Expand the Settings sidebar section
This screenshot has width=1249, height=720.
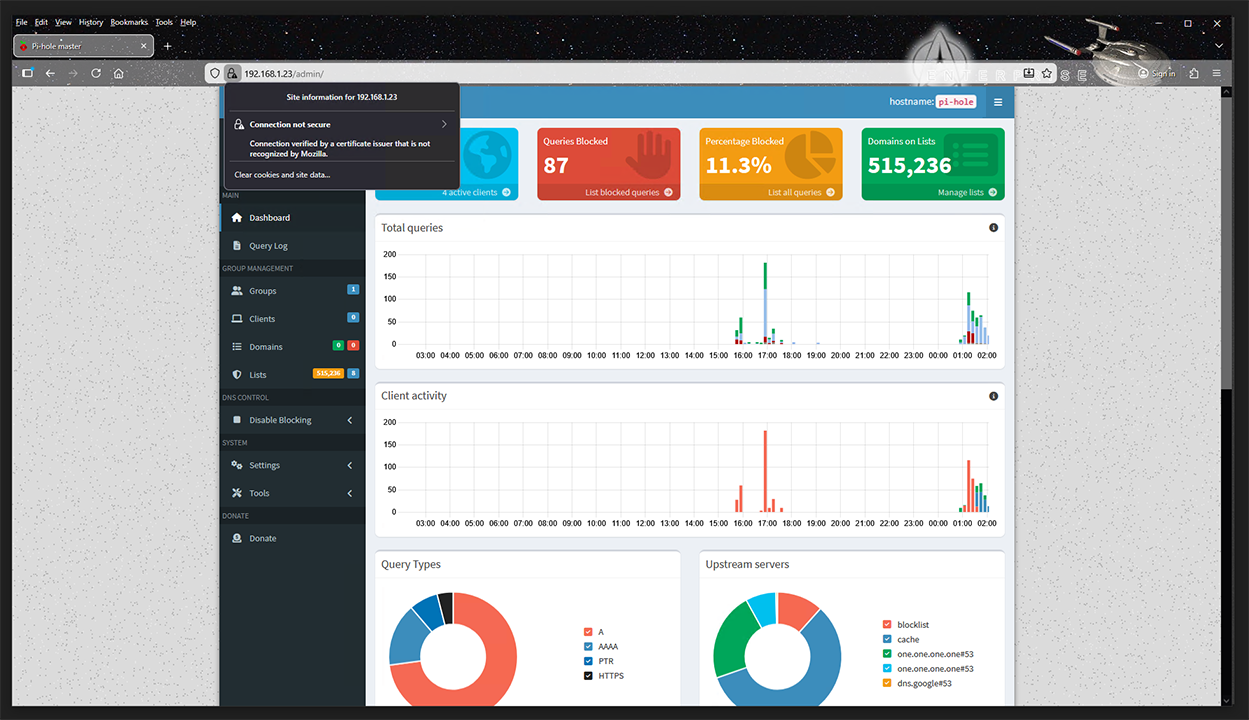[x=349, y=465]
